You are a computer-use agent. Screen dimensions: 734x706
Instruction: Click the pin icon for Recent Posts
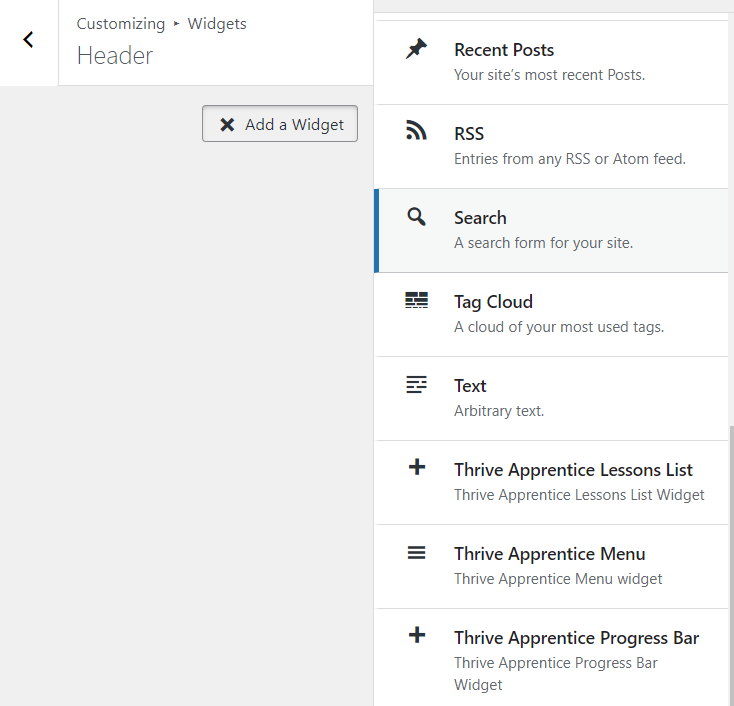tap(416, 49)
